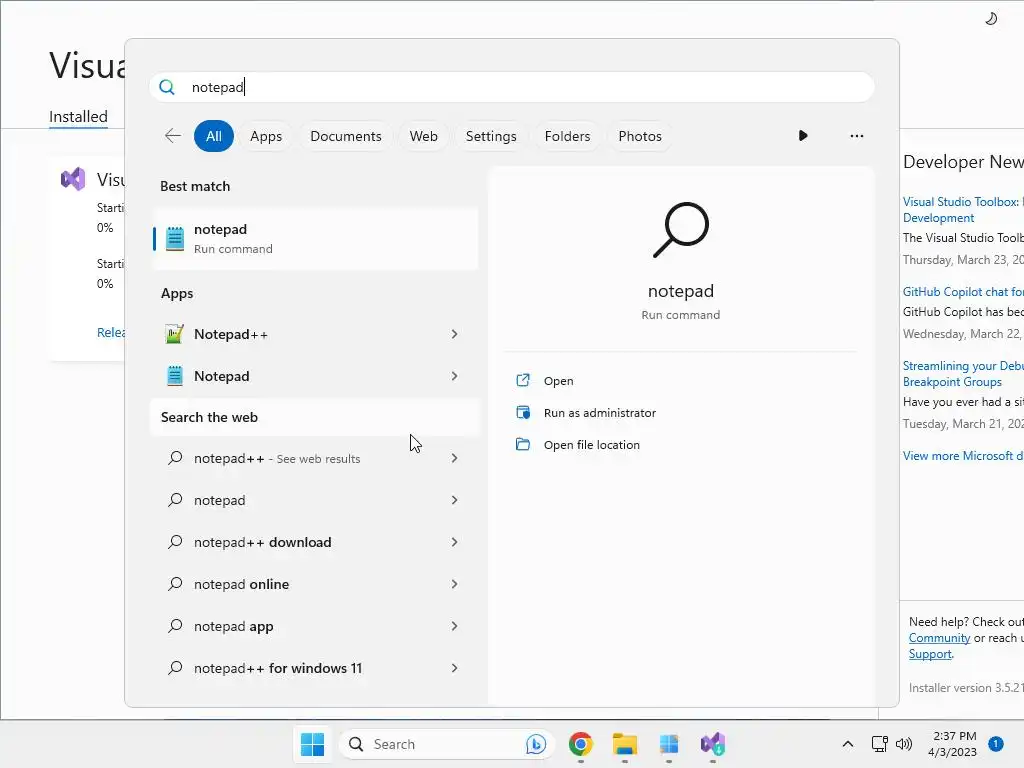
Task: Open 'Streamlining your Debu...' news link
Action: [x=963, y=374]
